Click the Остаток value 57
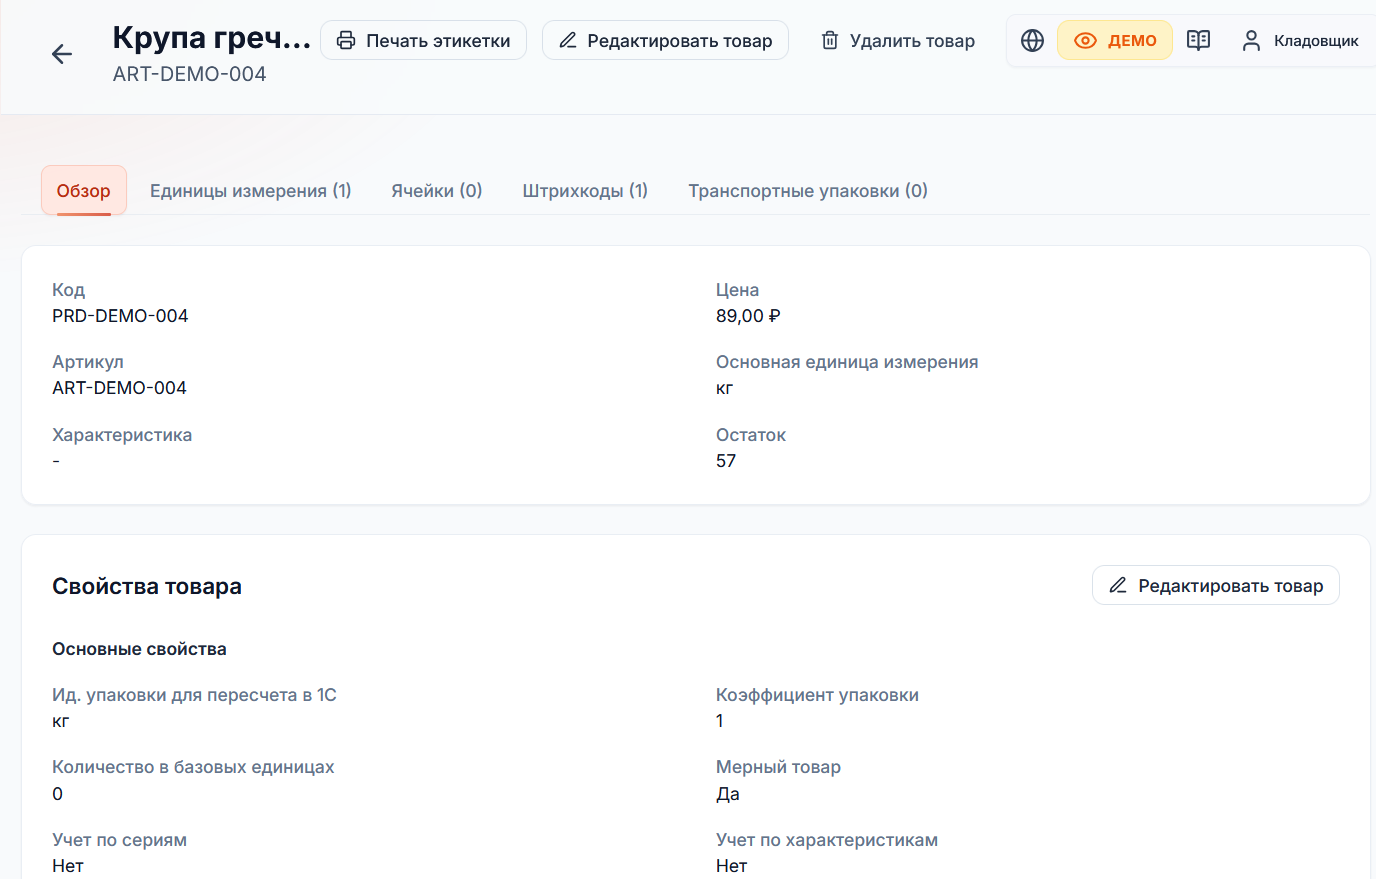The width and height of the screenshot is (1376, 879). pyautogui.click(x=726, y=460)
